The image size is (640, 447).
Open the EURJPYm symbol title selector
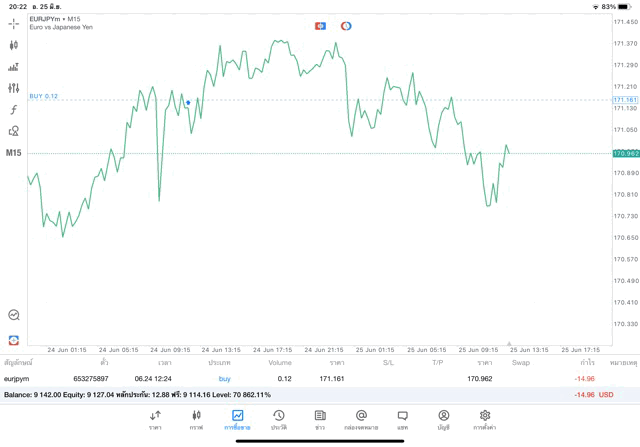point(55,19)
